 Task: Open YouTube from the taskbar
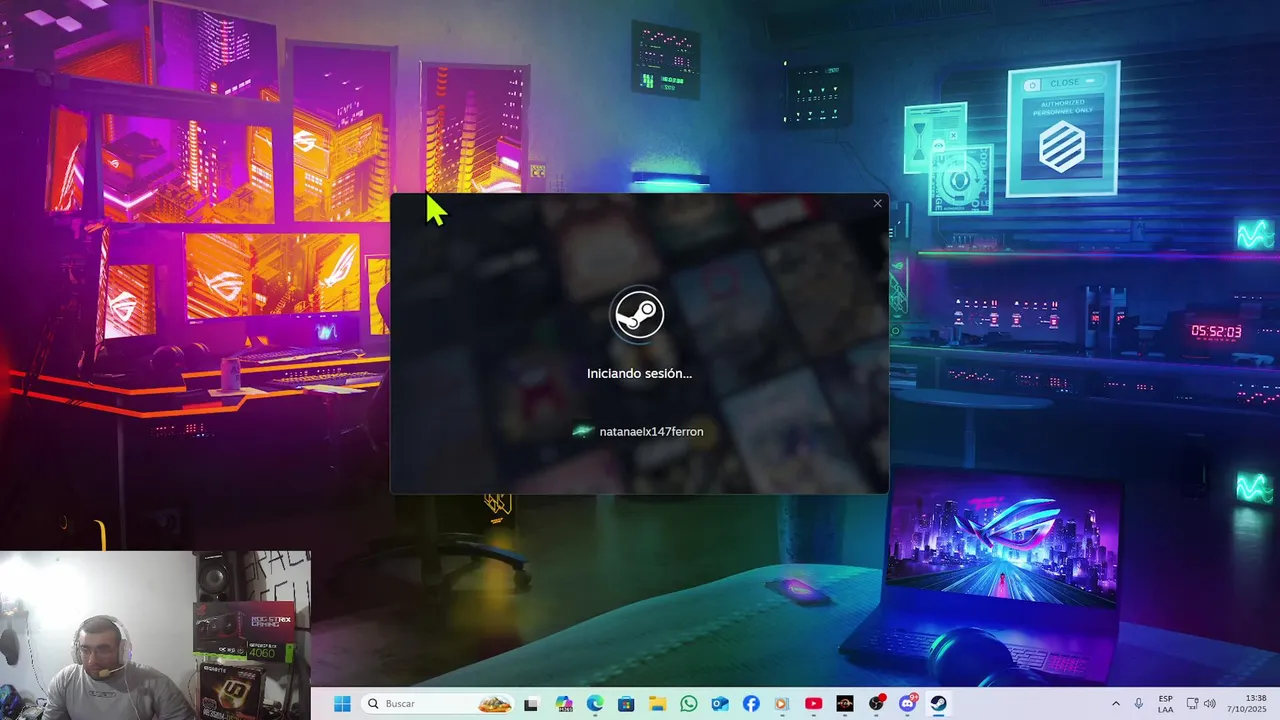click(x=814, y=704)
